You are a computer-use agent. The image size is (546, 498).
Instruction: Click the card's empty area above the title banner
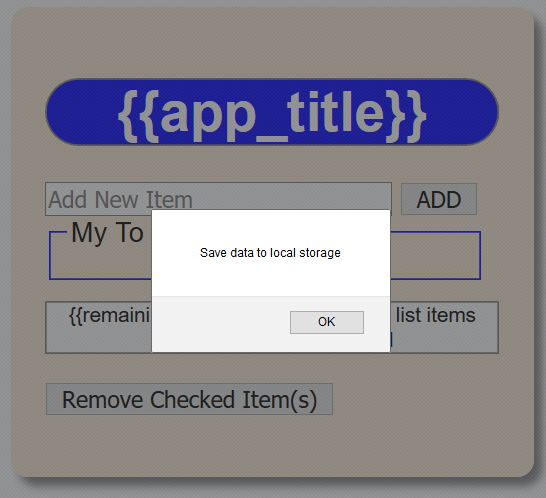coord(272,44)
